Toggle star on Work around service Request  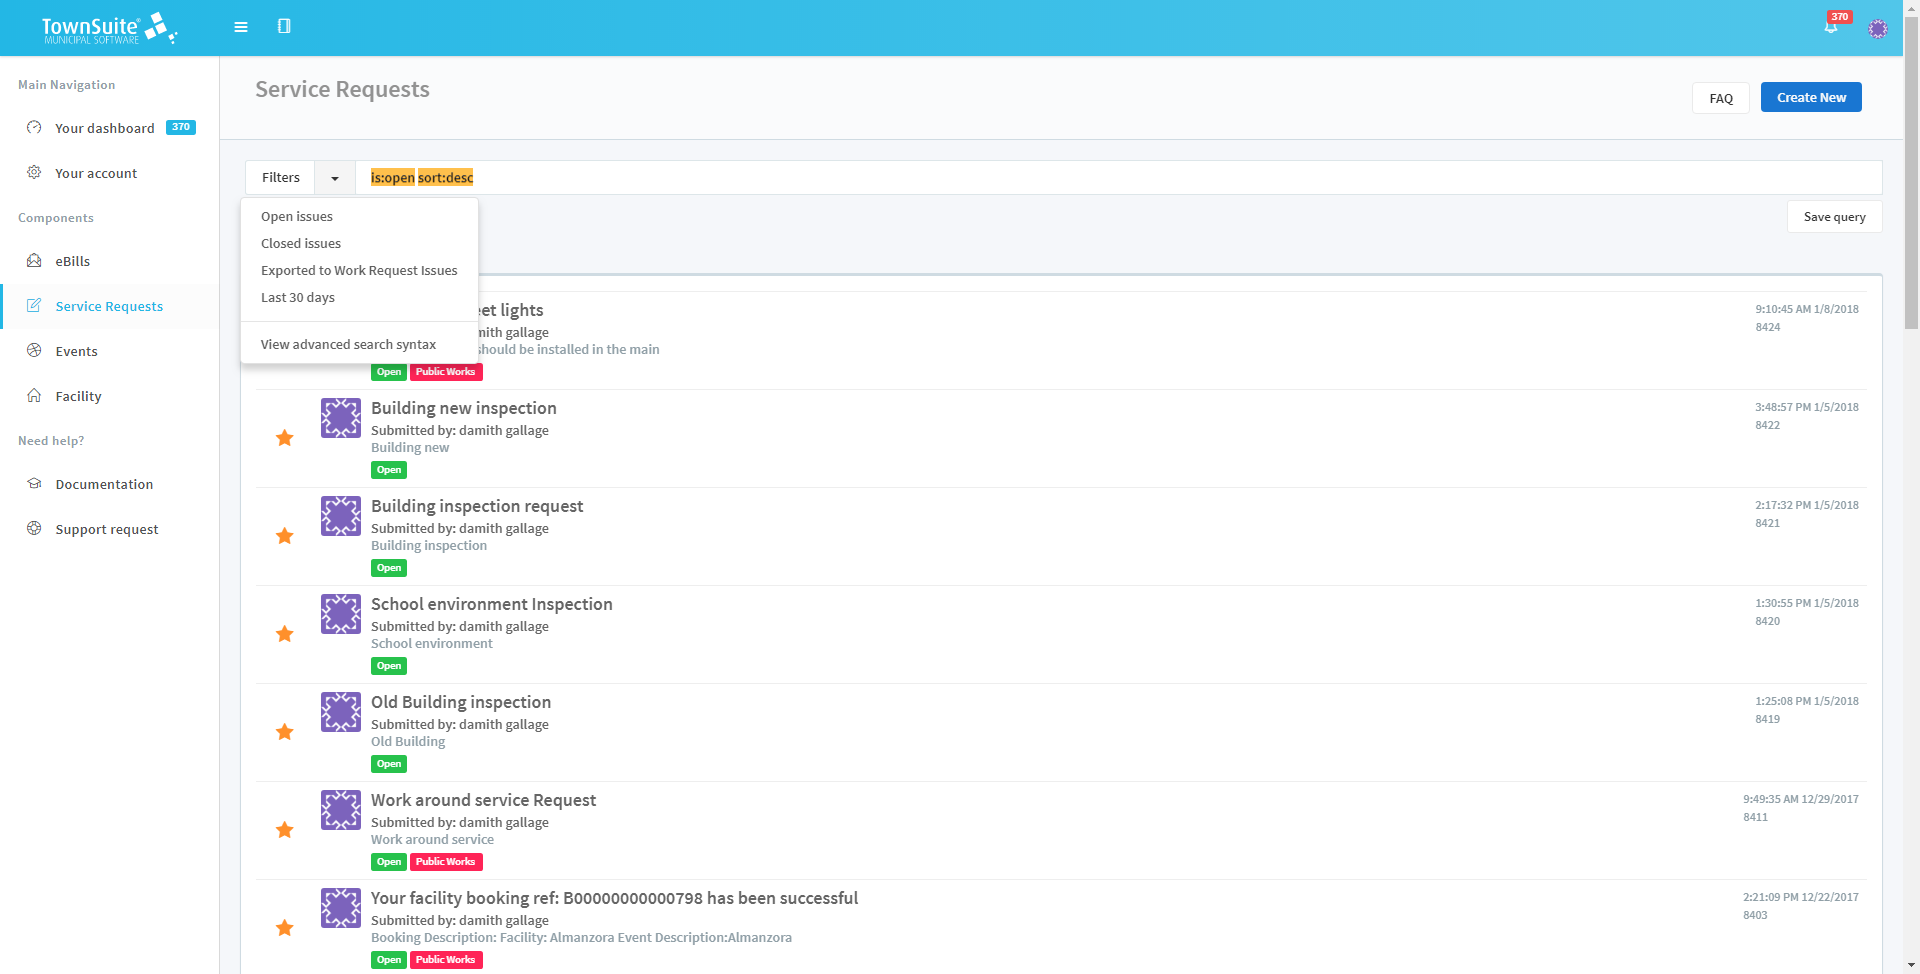[285, 830]
